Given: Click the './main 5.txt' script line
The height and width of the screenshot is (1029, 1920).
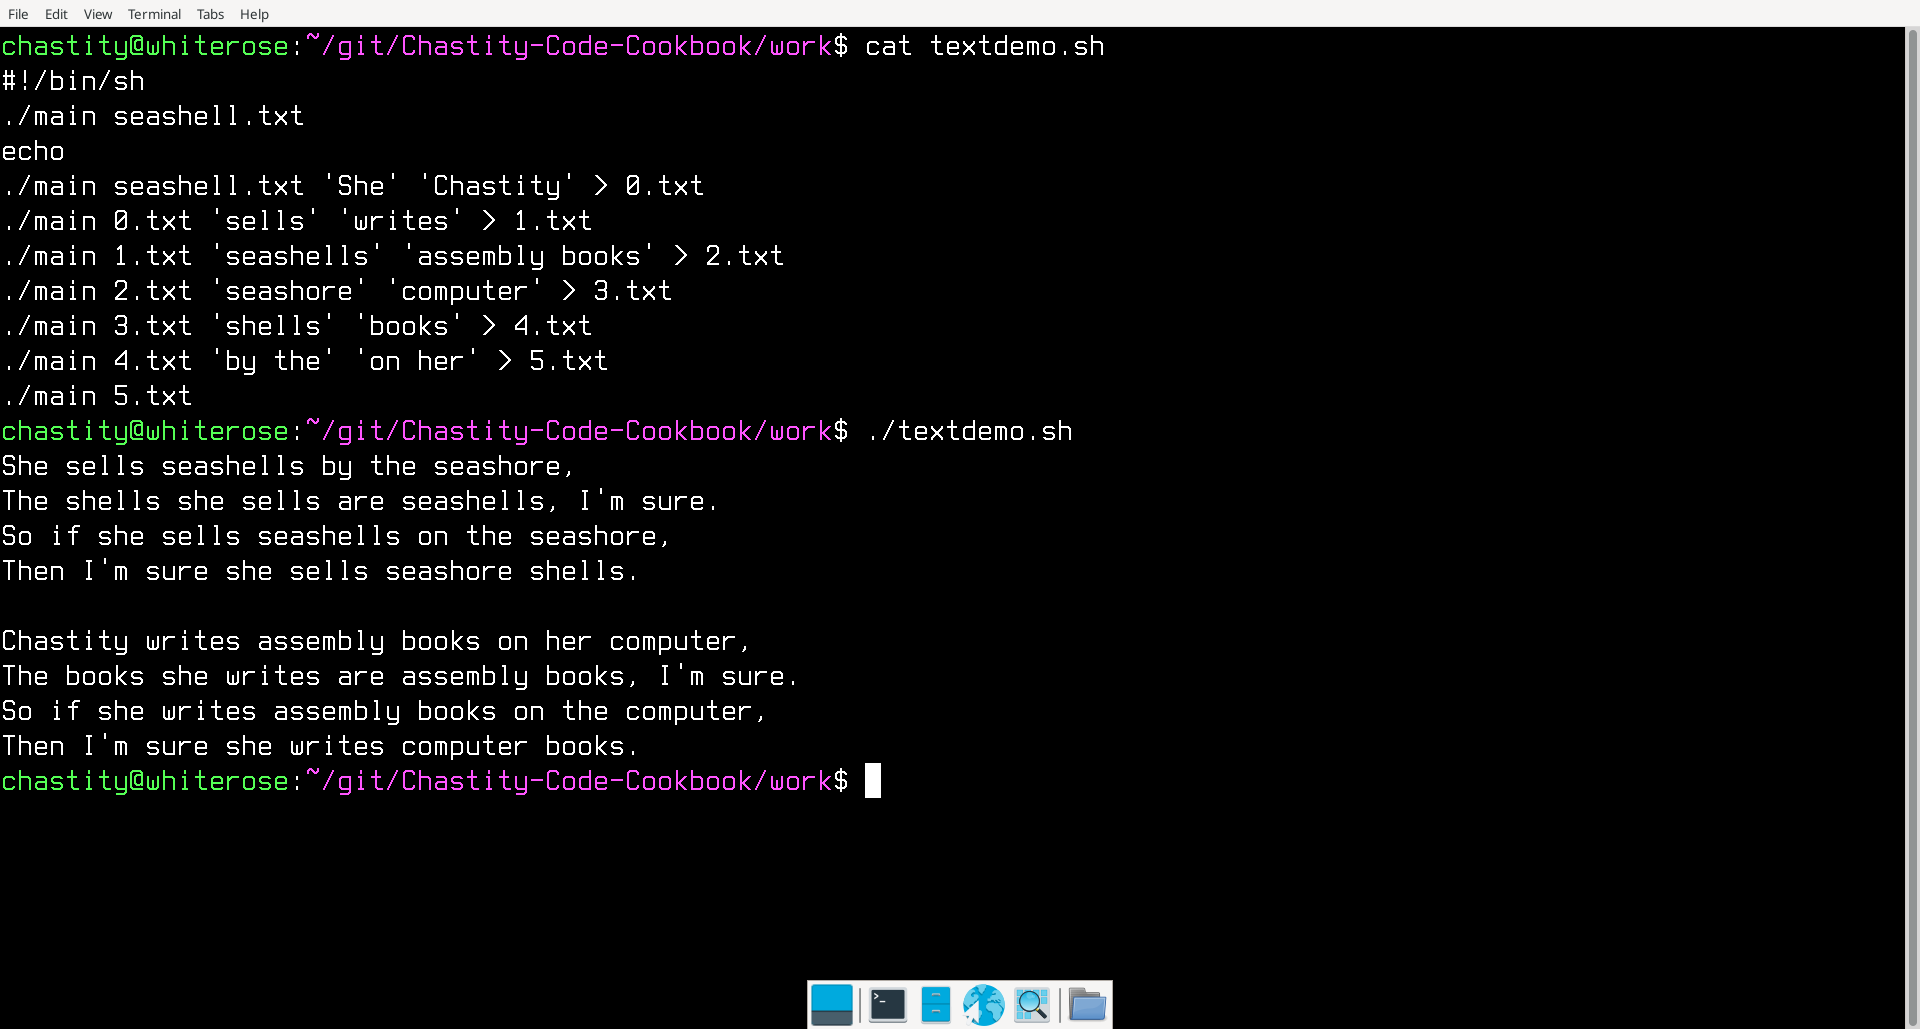Looking at the screenshot, I should [x=97, y=396].
